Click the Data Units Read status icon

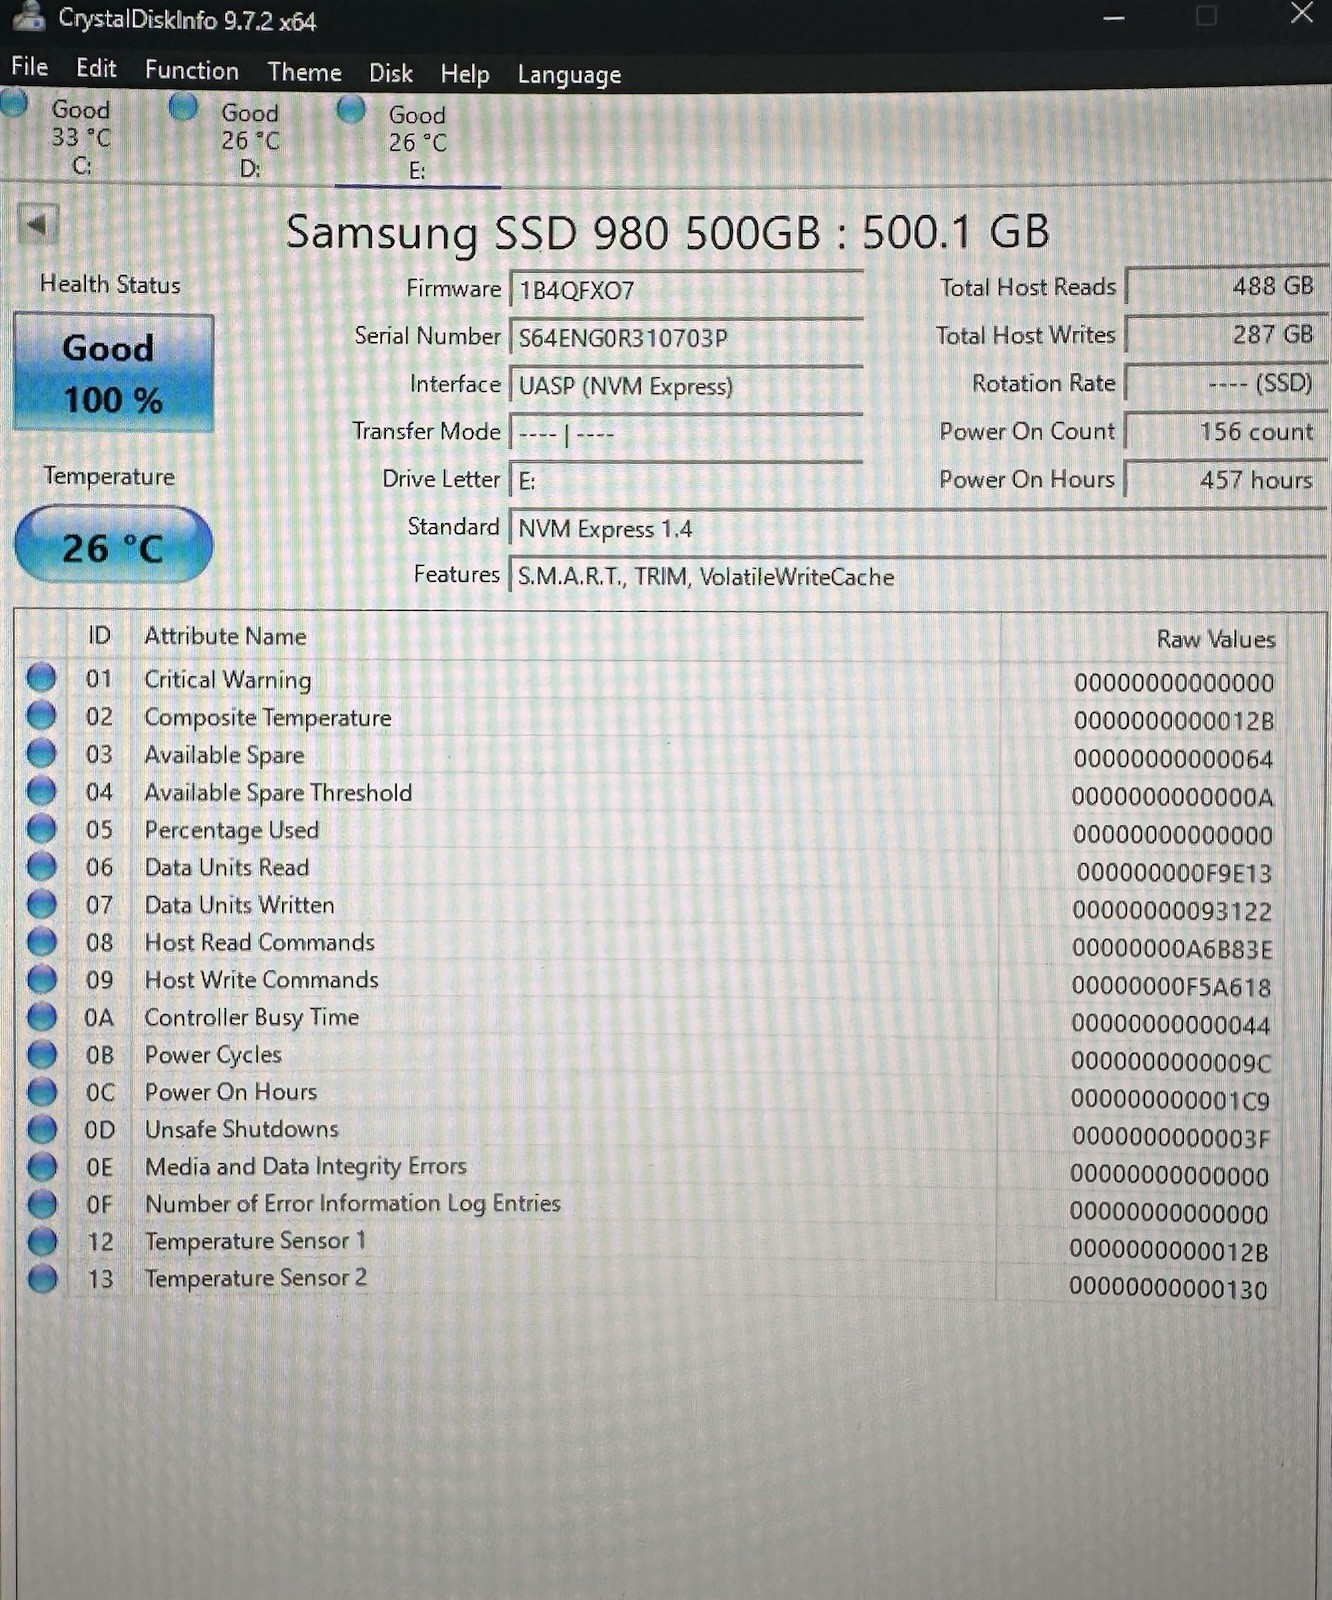click(41, 866)
